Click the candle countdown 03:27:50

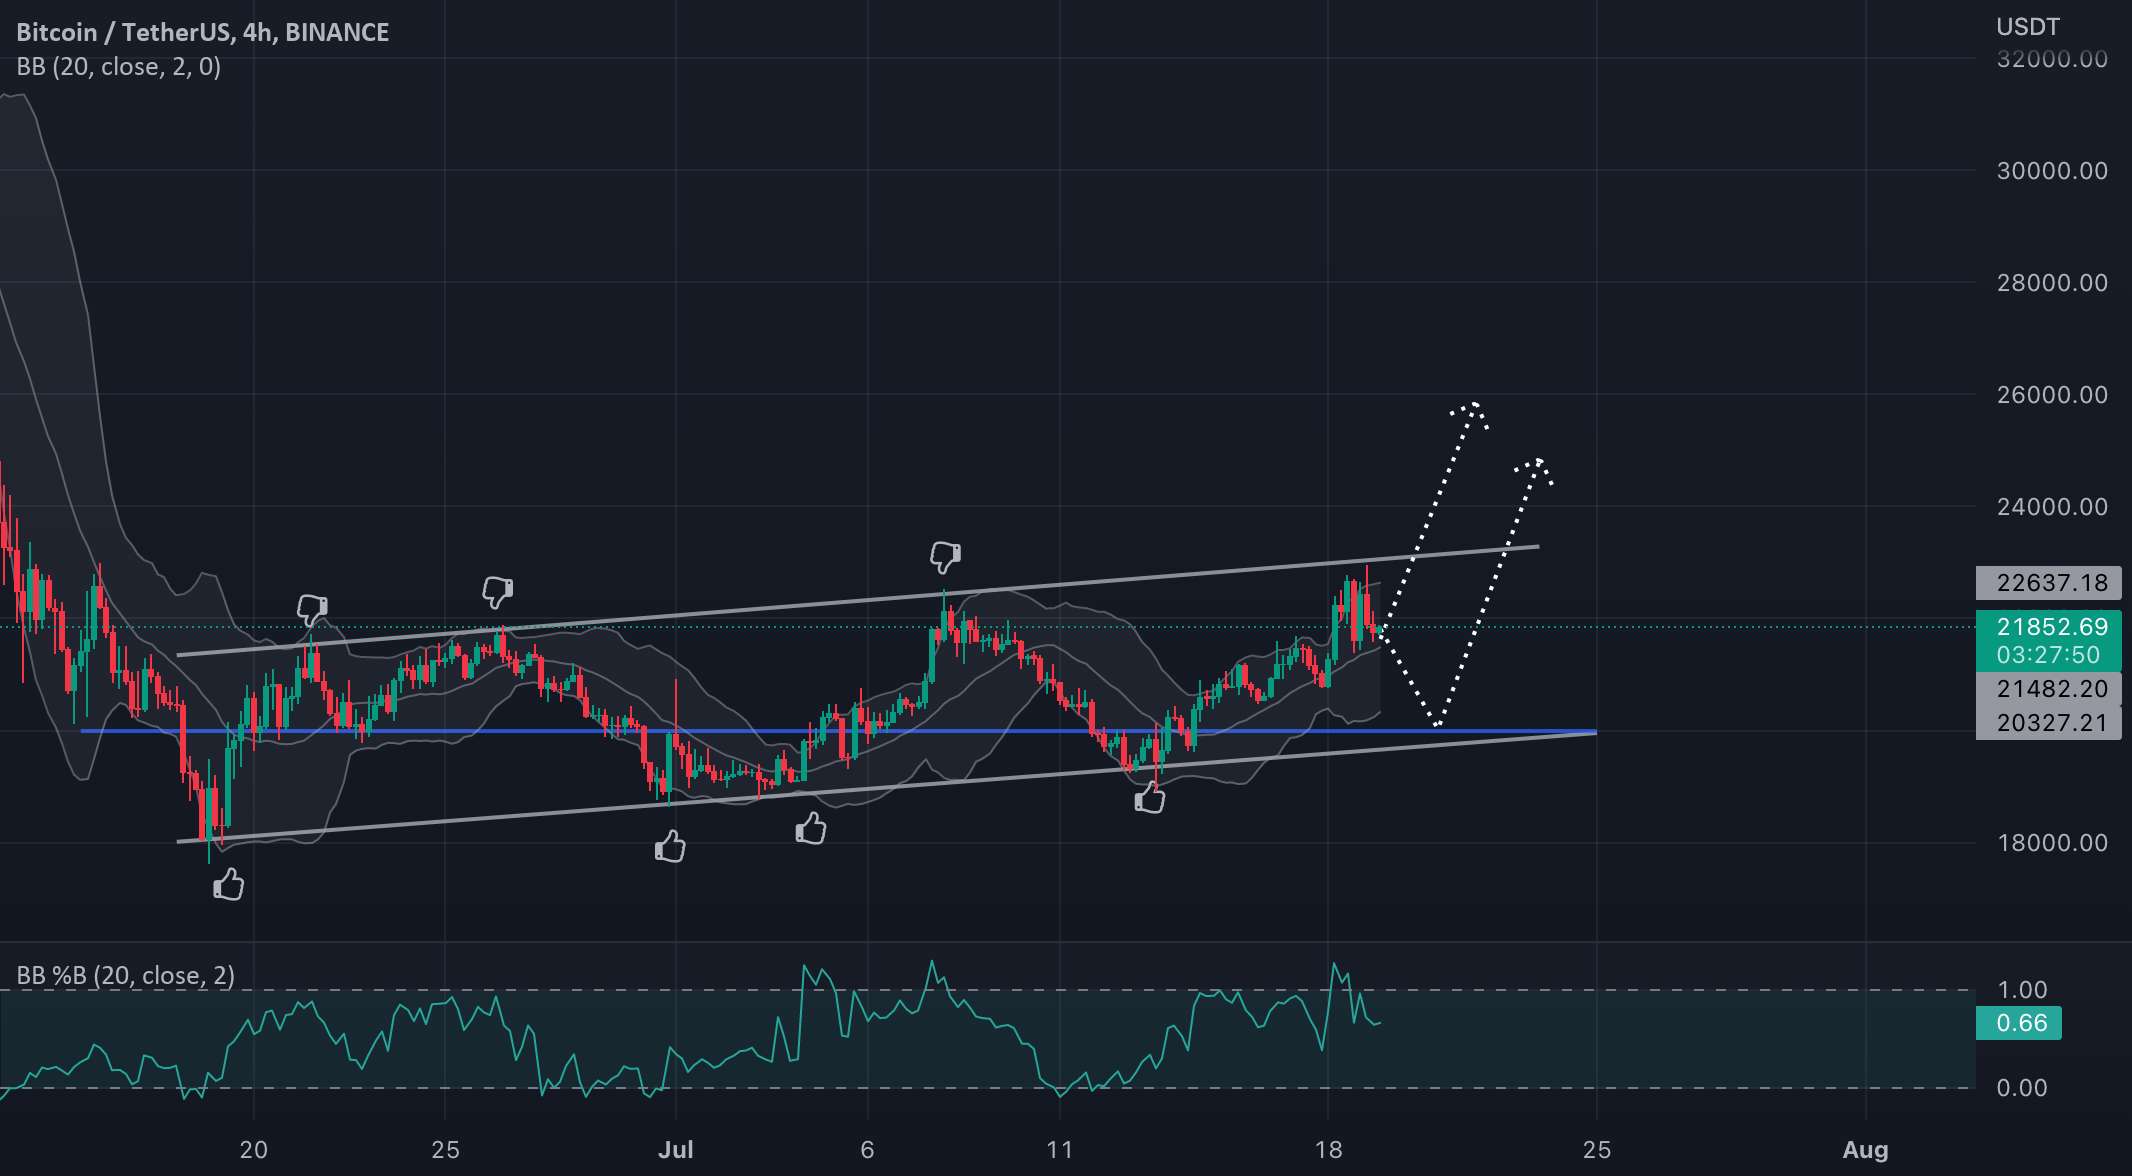[x=2048, y=655]
